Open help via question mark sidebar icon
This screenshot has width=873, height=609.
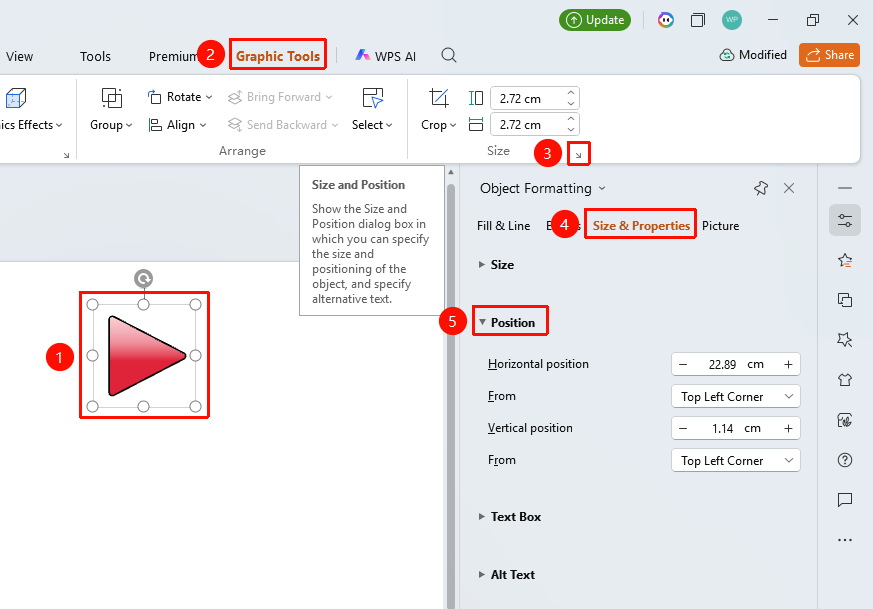coord(845,460)
